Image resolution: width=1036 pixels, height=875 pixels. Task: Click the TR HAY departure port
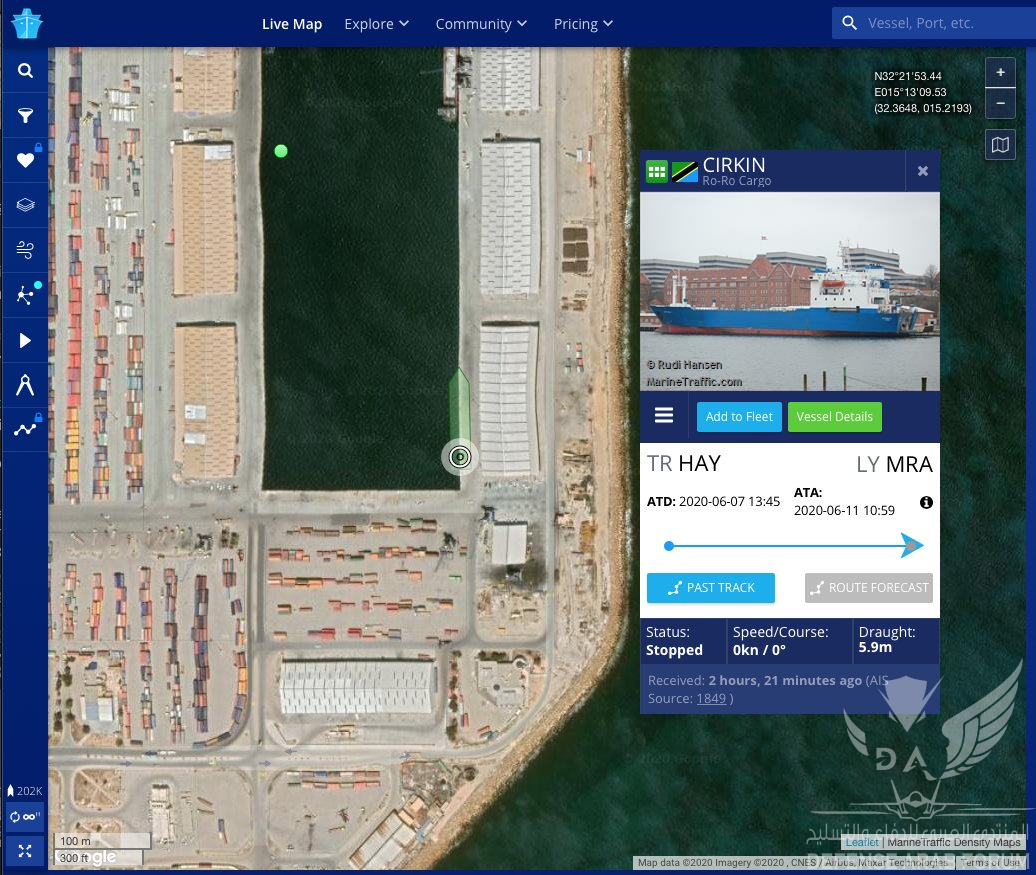pyautogui.click(x=684, y=463)
